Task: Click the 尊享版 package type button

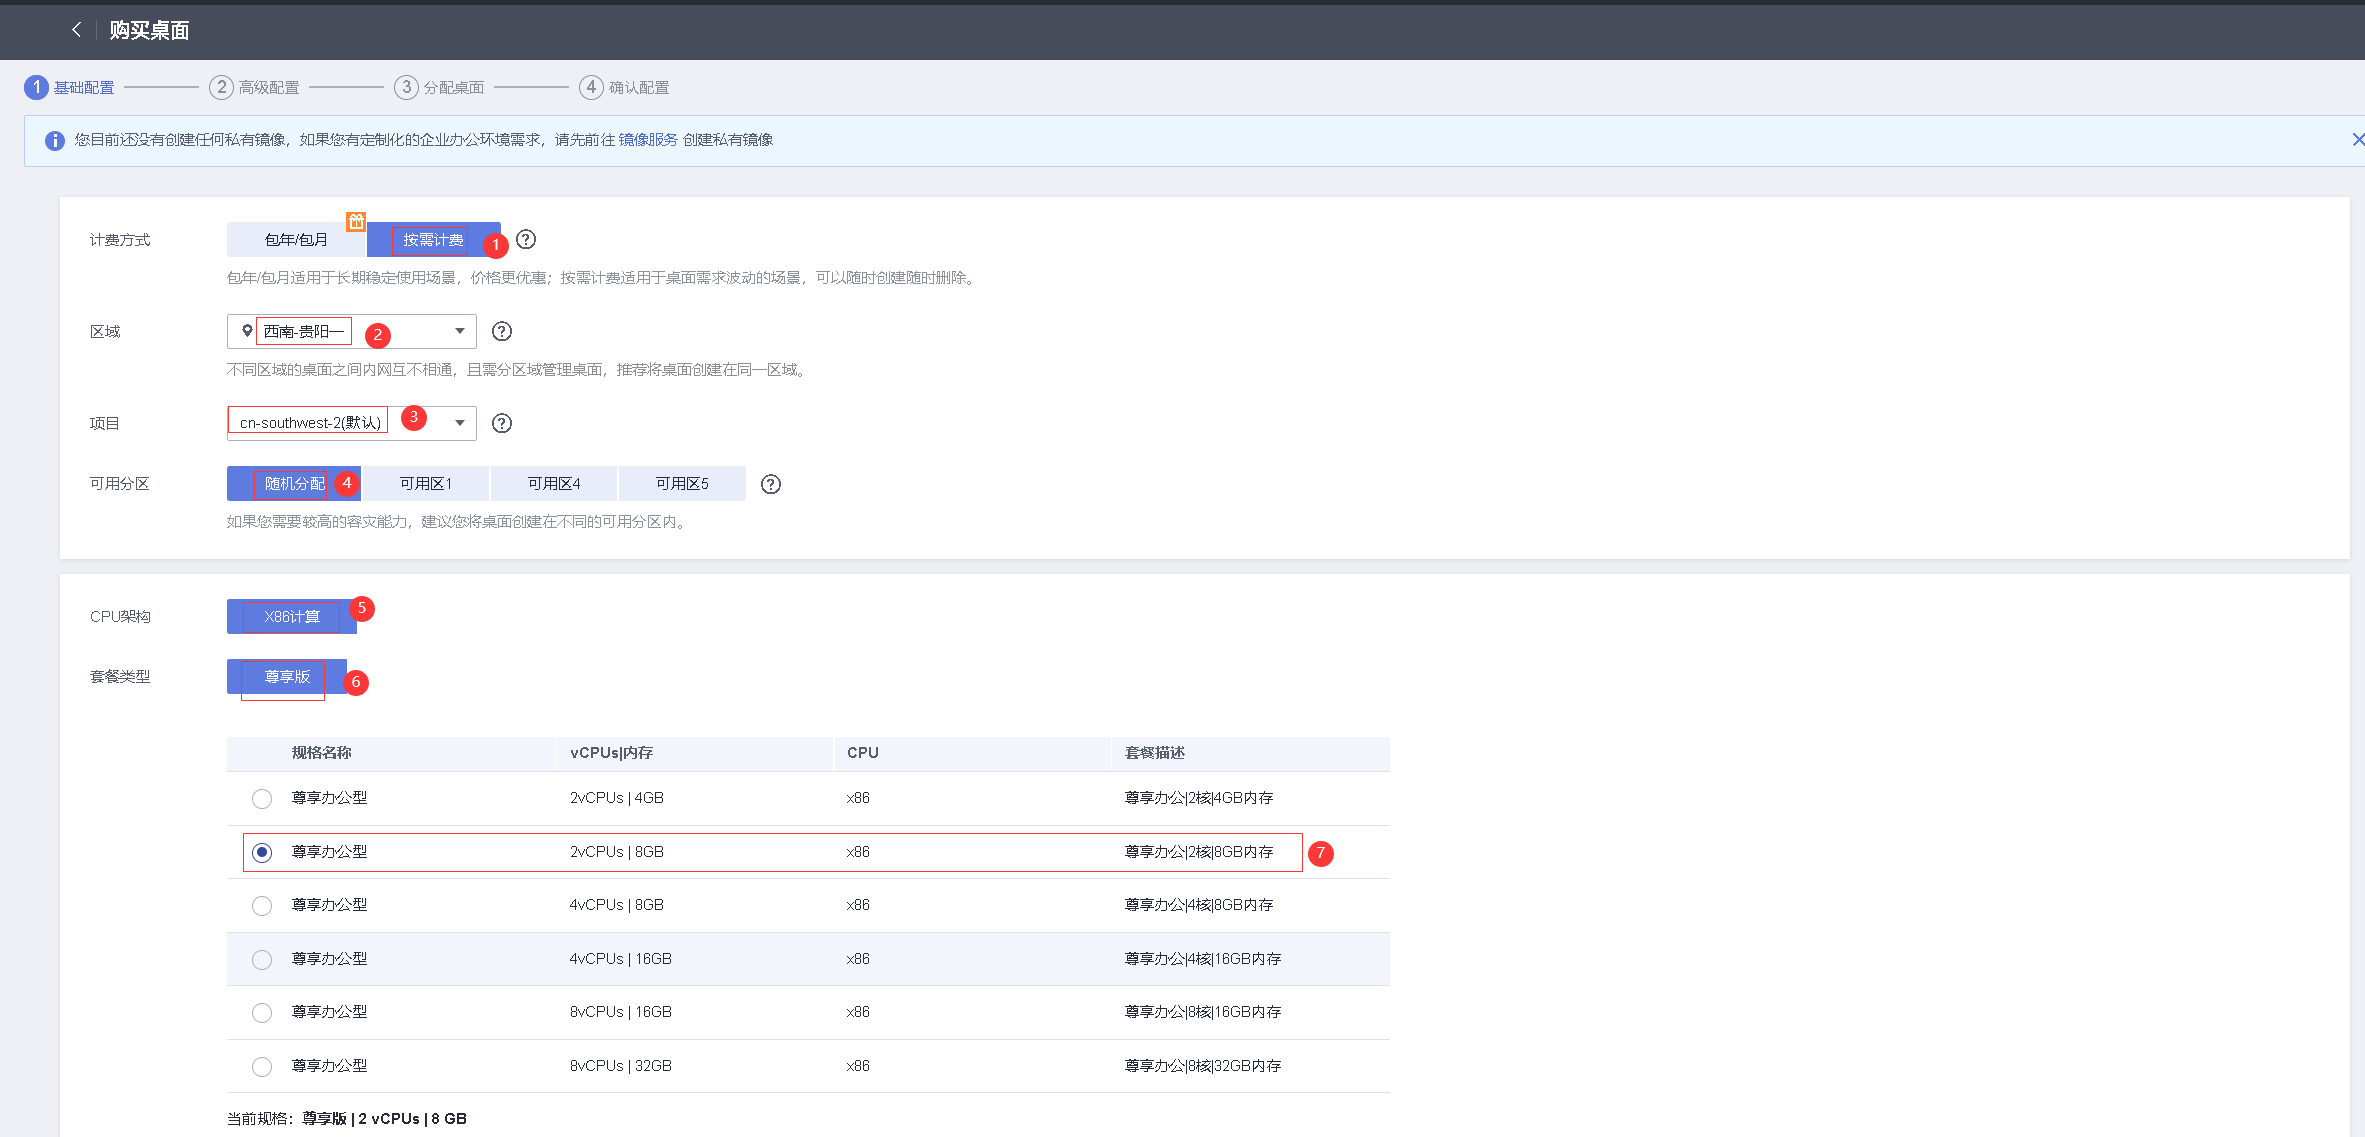Action: [287, 677]
